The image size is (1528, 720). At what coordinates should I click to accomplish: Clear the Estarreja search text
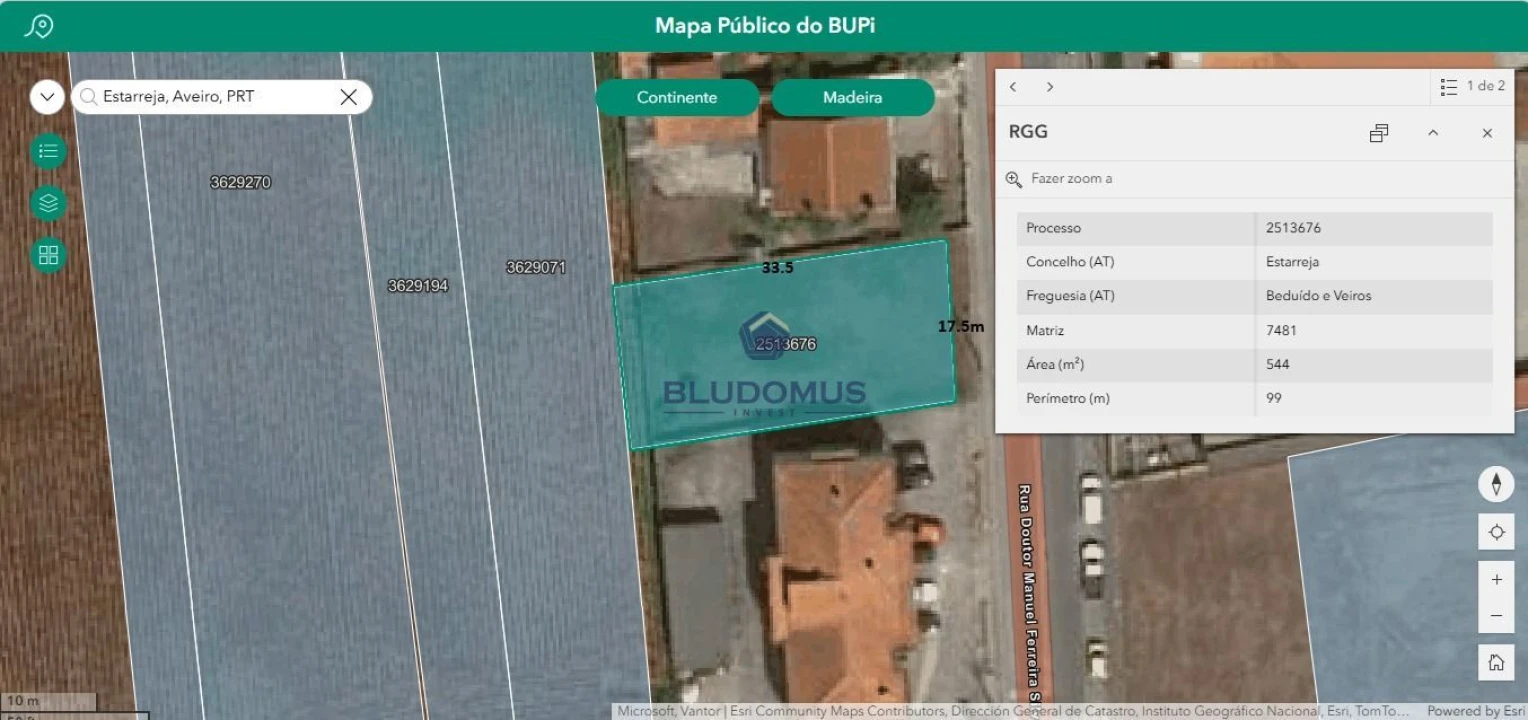(348, 97)
